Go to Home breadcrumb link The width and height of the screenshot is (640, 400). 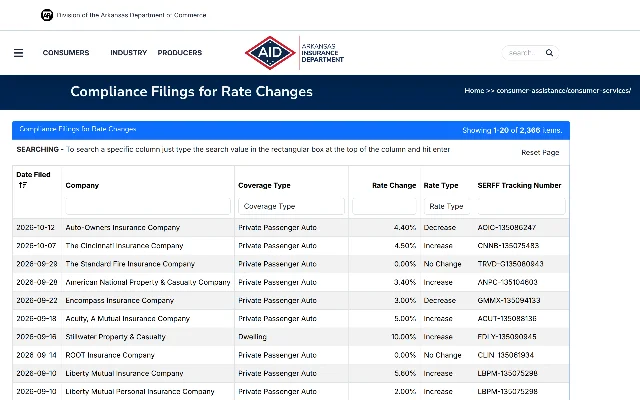(x=474, y=91)
